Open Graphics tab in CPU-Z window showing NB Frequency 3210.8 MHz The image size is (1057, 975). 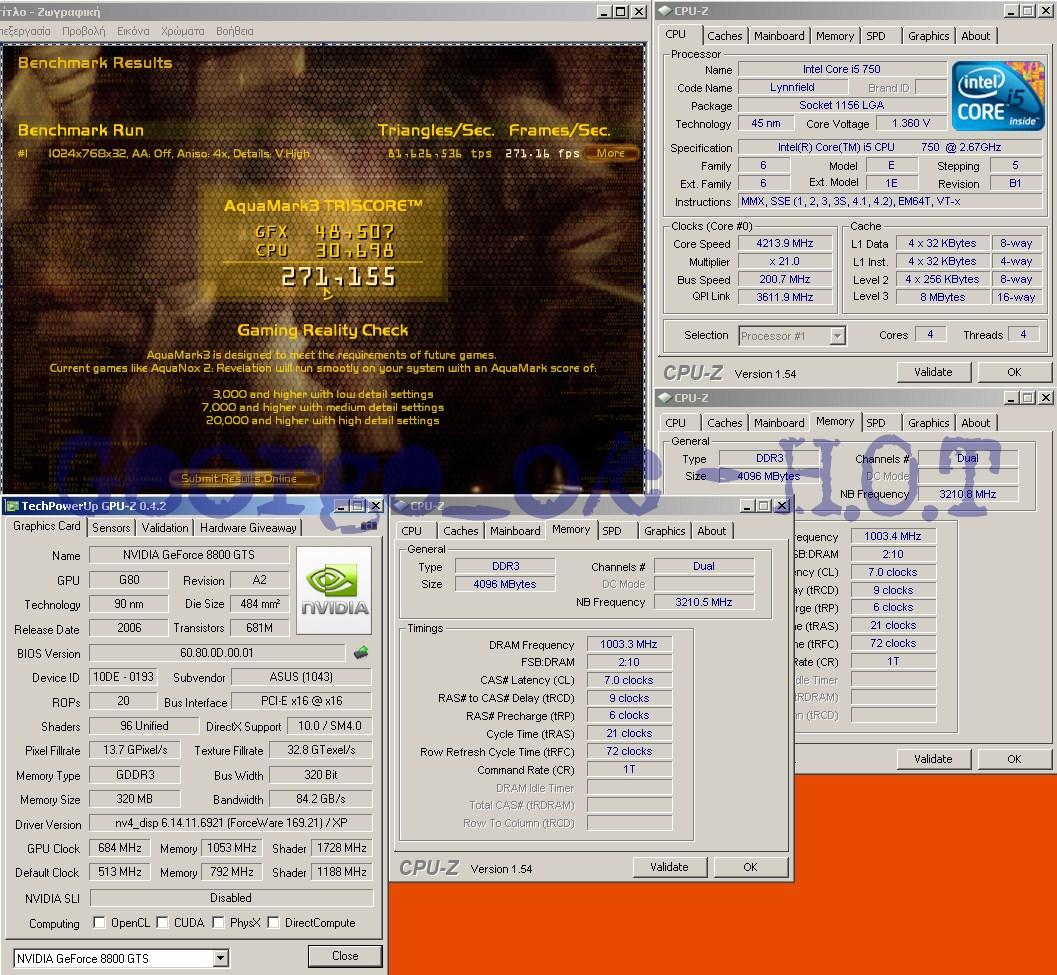point(928,423)
